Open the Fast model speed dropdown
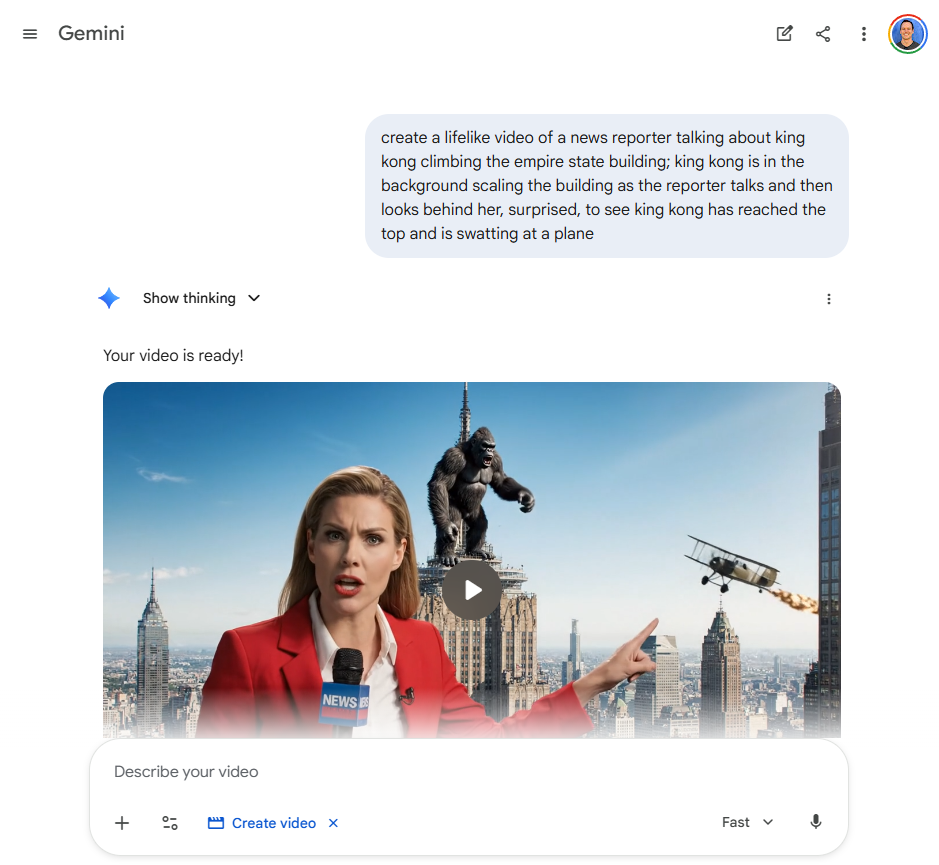 tap(746, 821)
